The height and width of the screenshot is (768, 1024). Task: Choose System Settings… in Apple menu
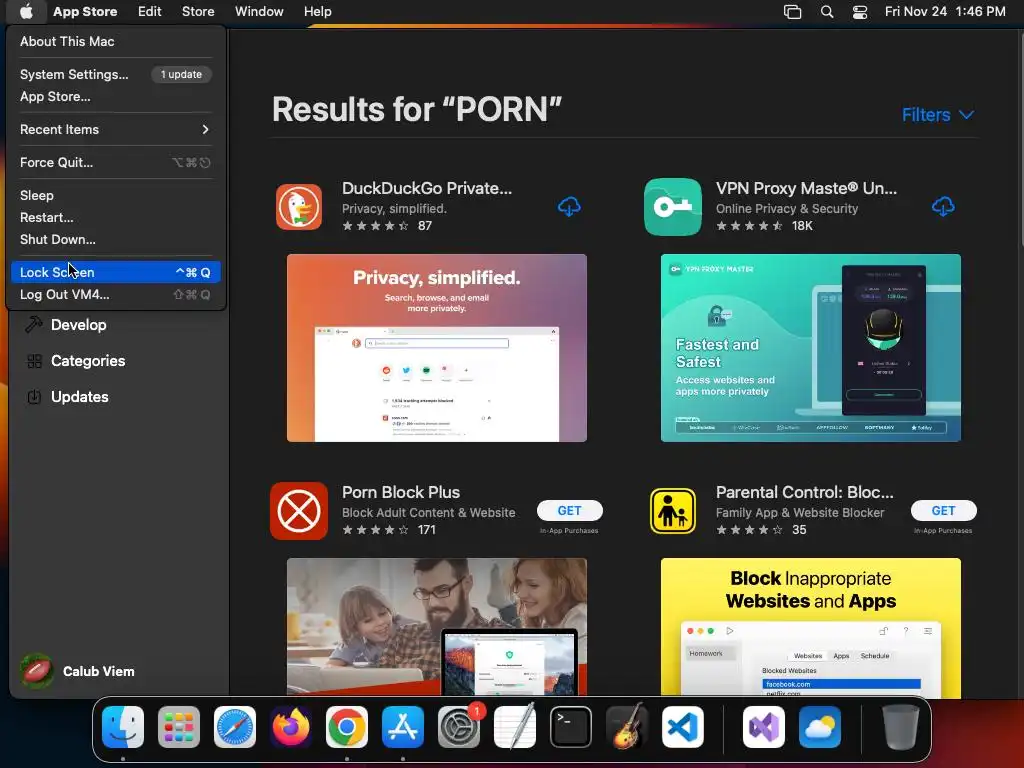(116, 74)
